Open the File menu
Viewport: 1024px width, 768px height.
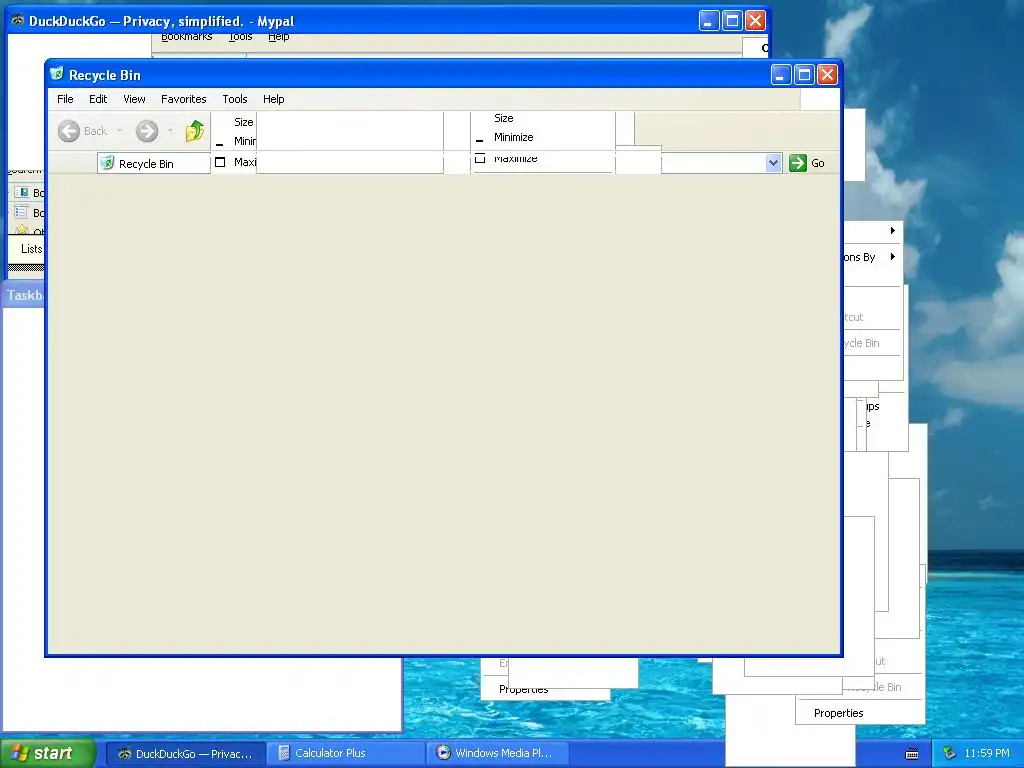[65, 99]
